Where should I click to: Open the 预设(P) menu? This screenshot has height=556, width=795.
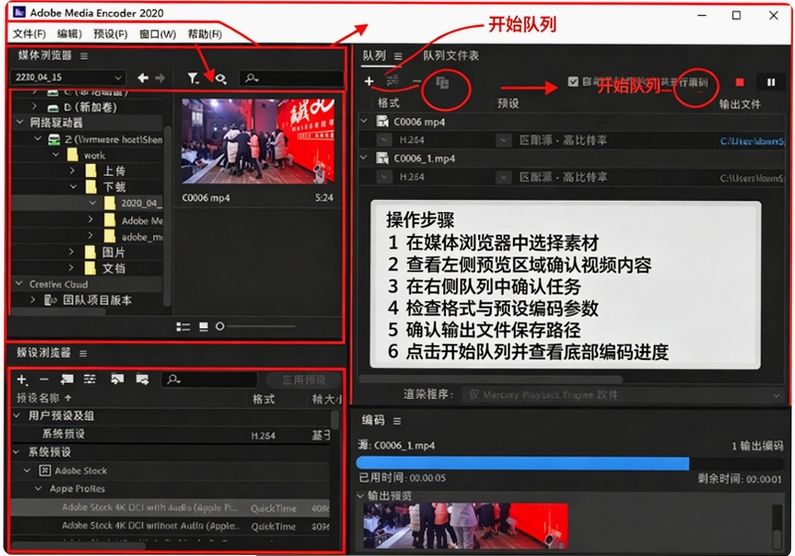tap(110, 34)
